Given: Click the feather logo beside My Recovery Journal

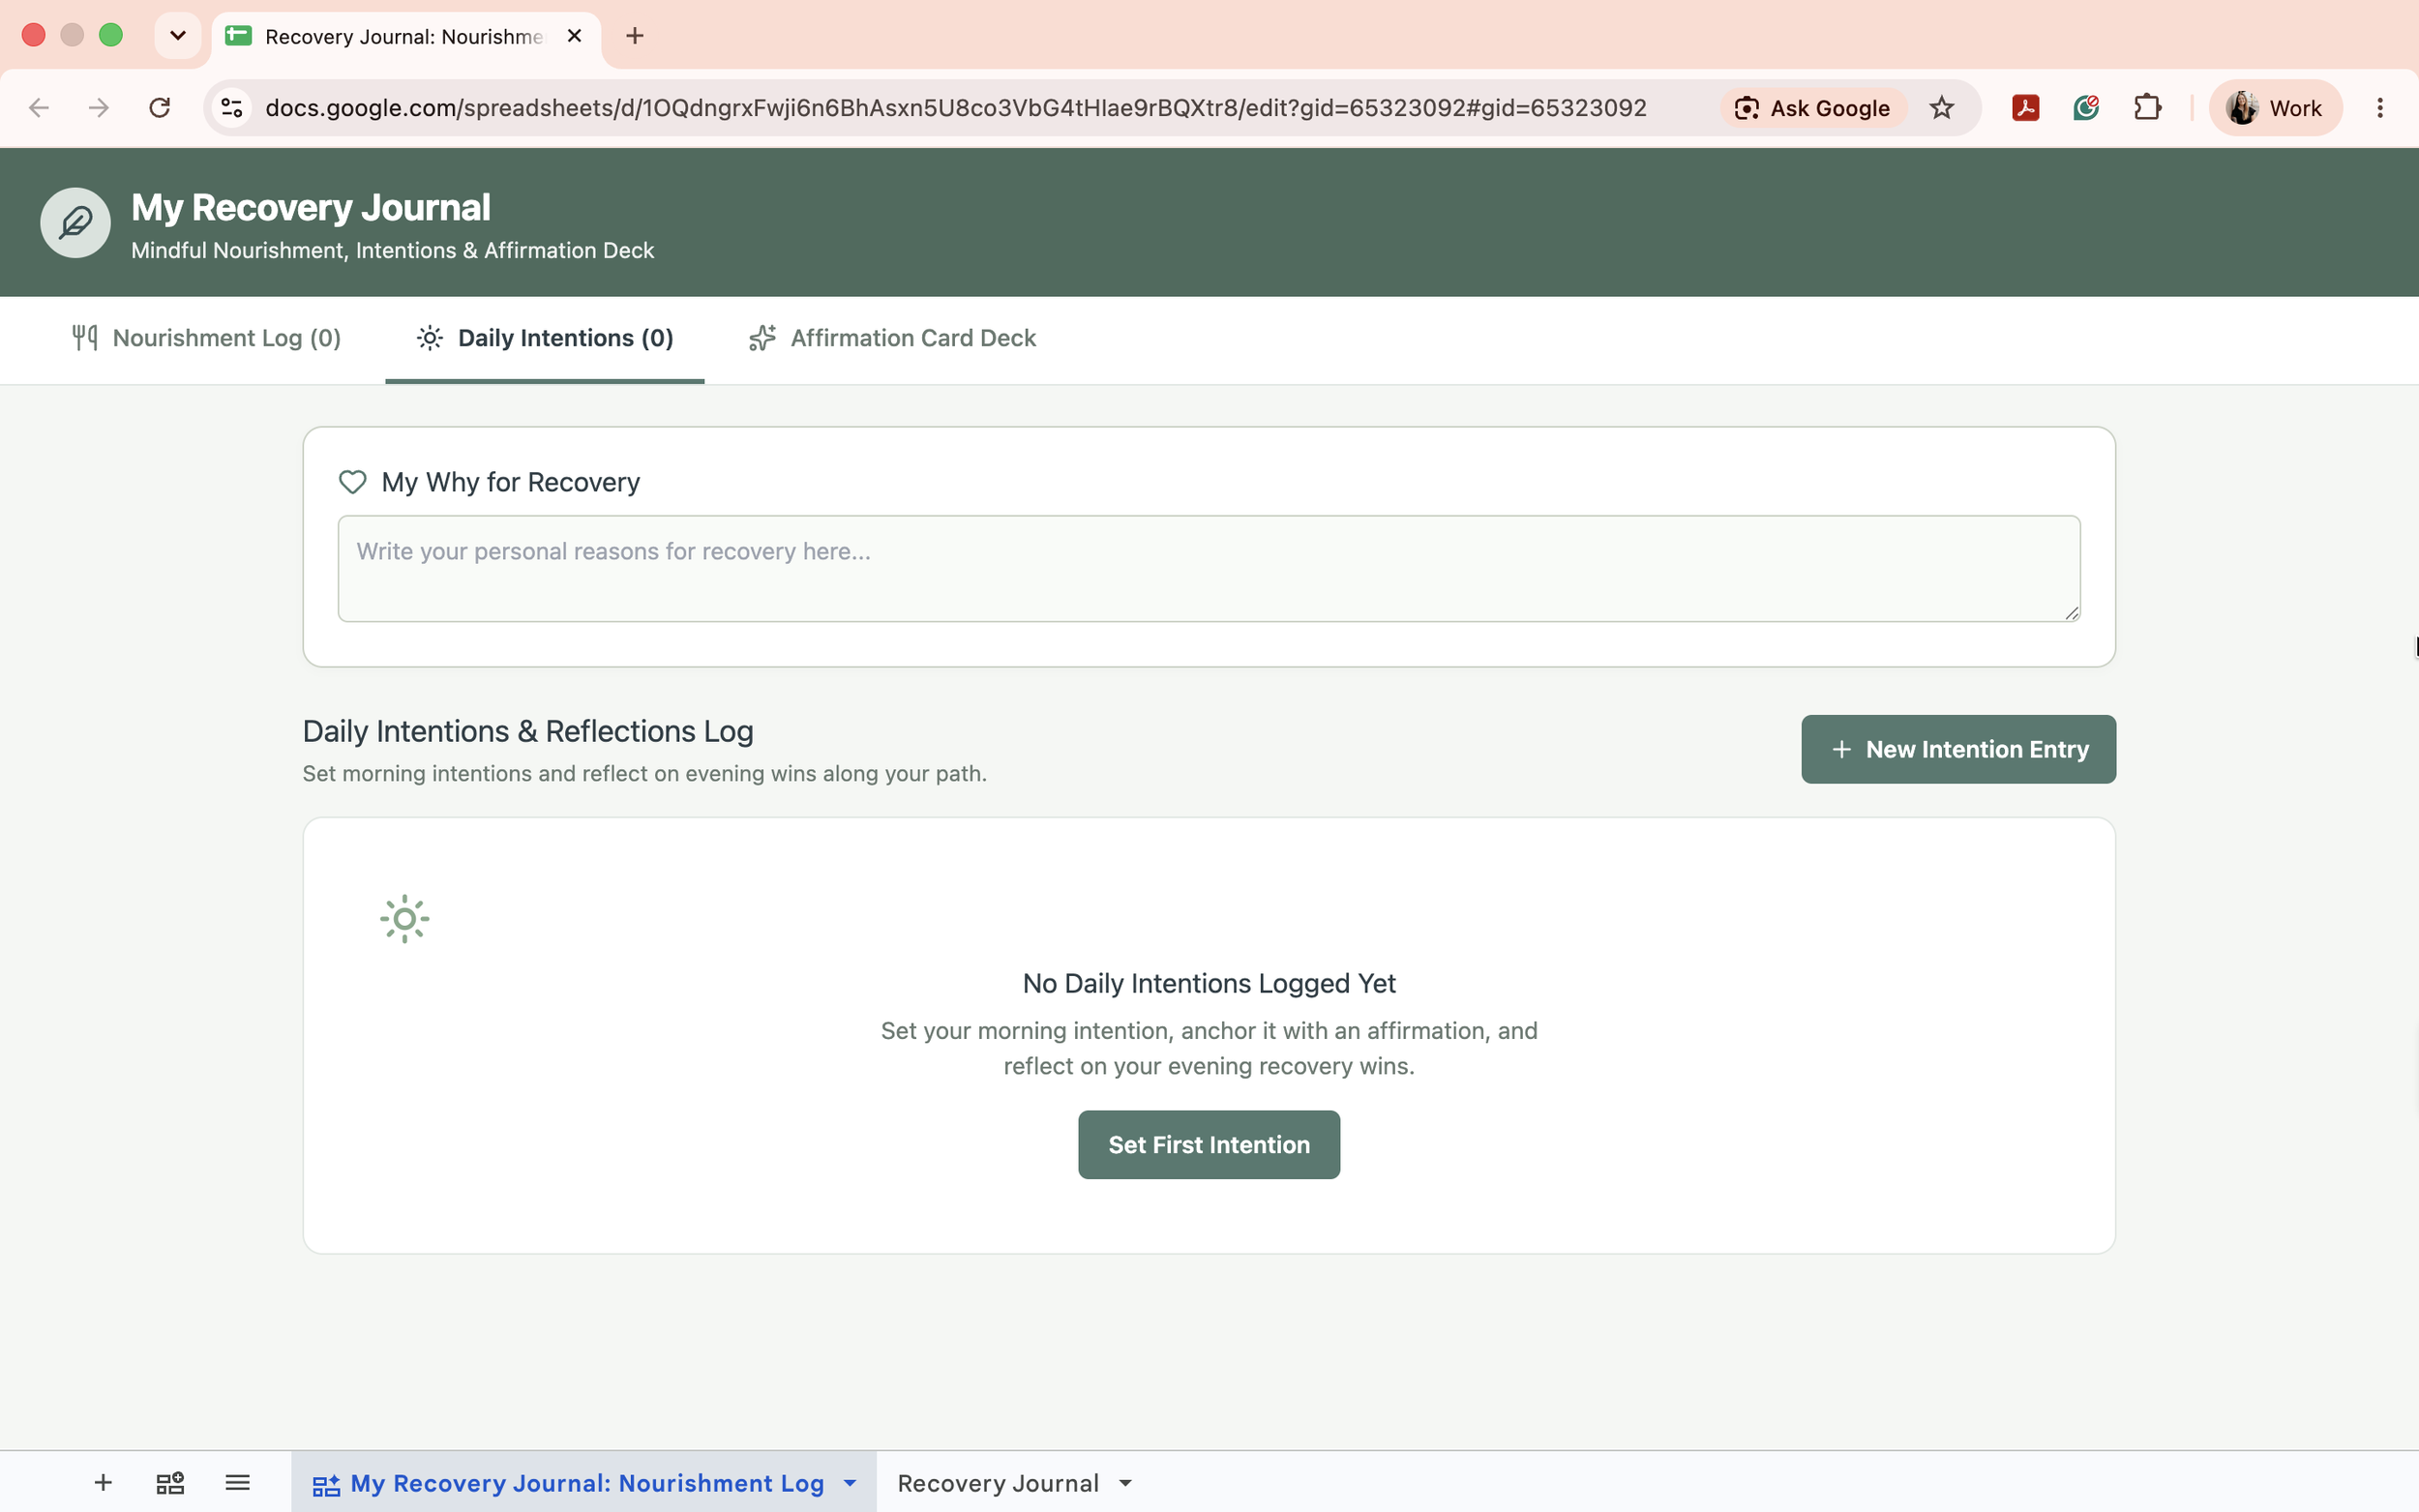Looking at the screenshot, I should [x=75, y=222].
